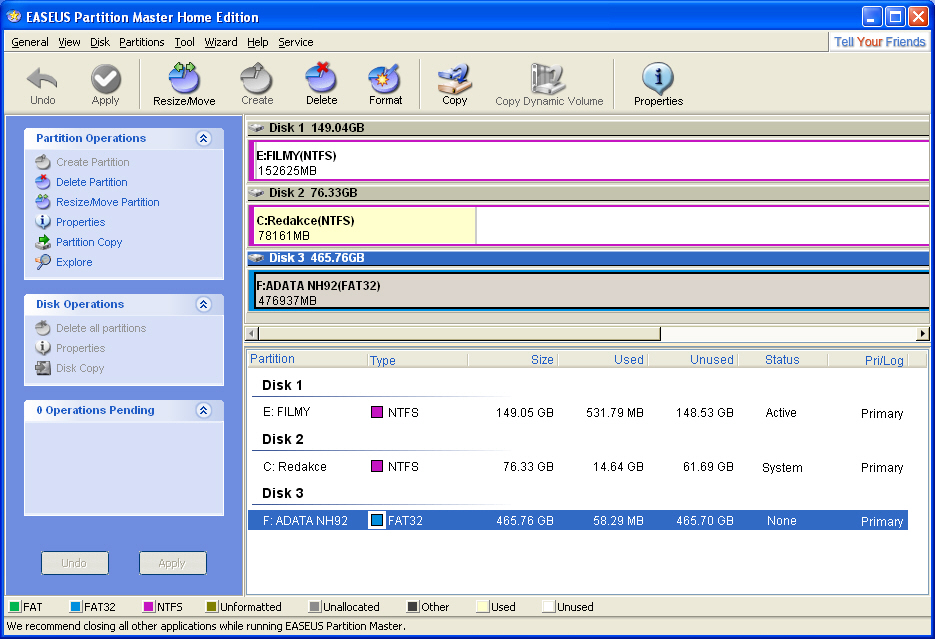
Task: Collapse the Partition Operations panel
Action: click(x=204, y=139)
